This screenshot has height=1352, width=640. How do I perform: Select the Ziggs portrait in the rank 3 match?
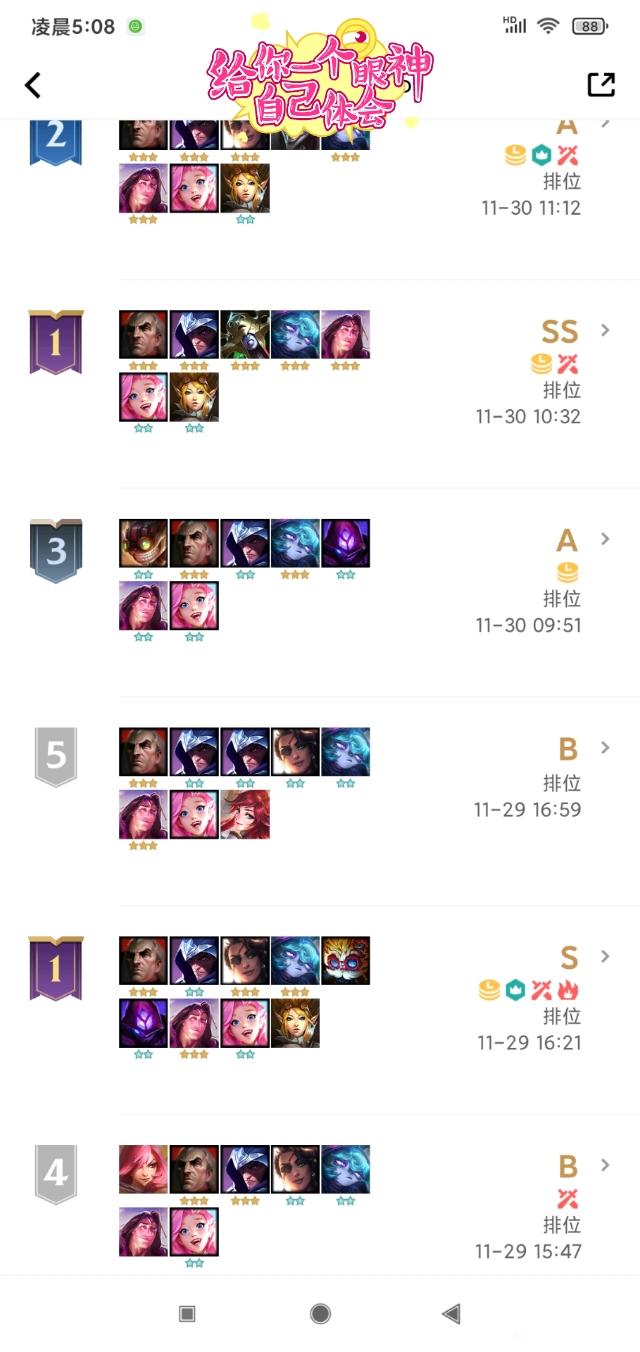tap(144, 544)
